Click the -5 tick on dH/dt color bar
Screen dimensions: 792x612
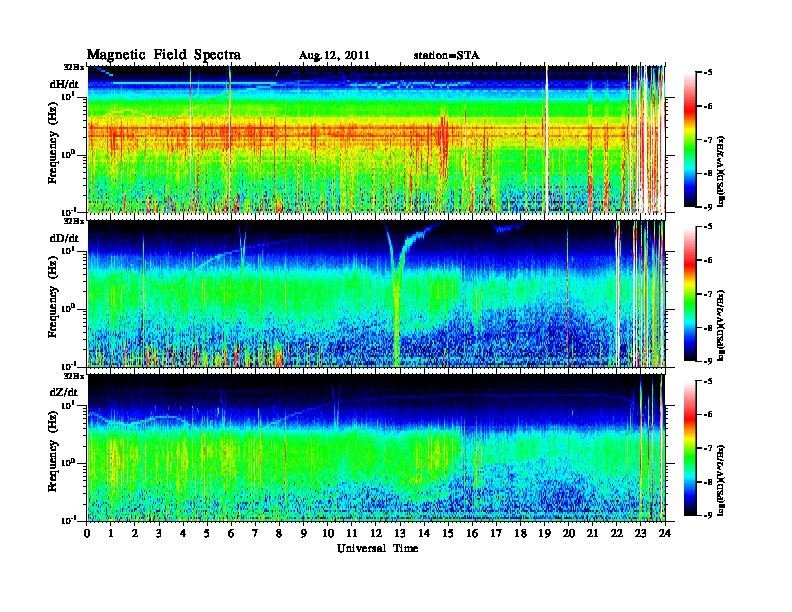click(x=708, y=73)
